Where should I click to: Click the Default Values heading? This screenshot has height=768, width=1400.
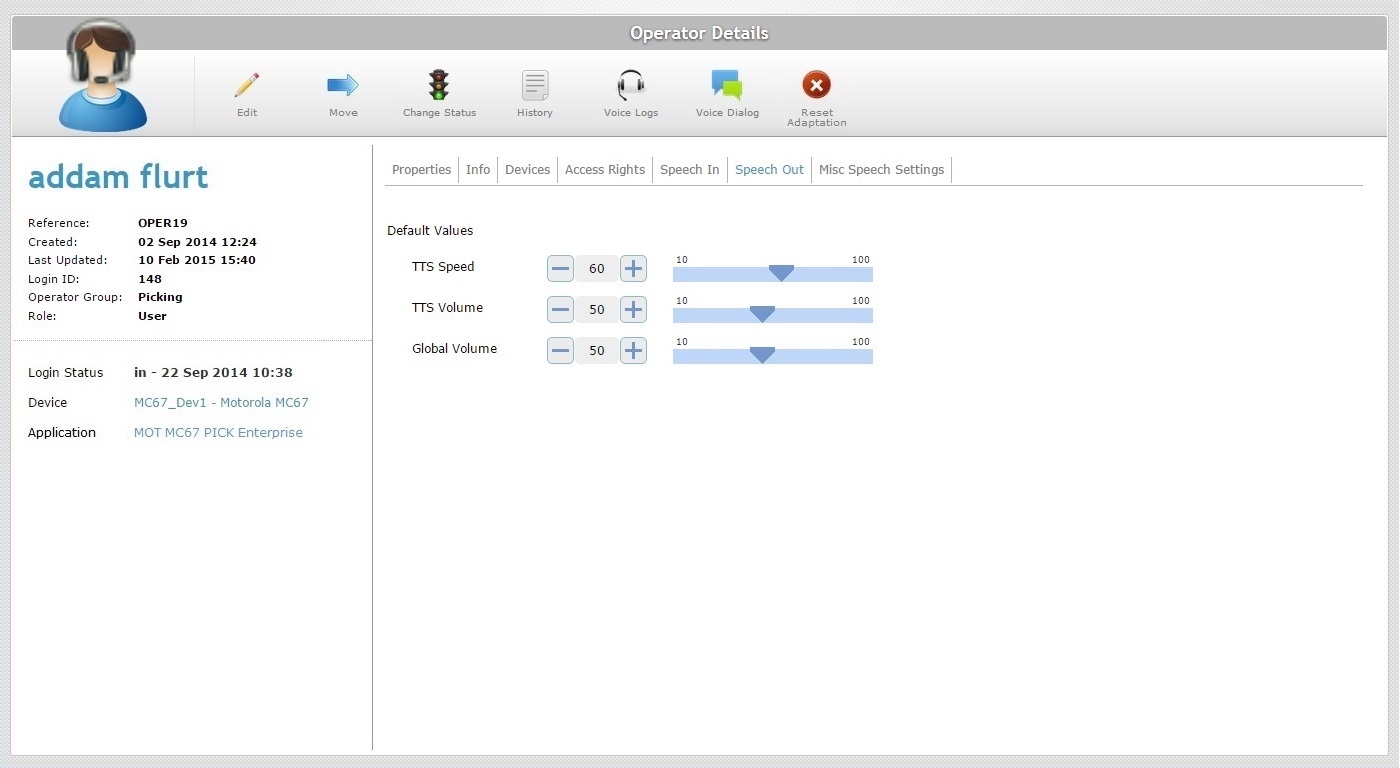[430, 231]
